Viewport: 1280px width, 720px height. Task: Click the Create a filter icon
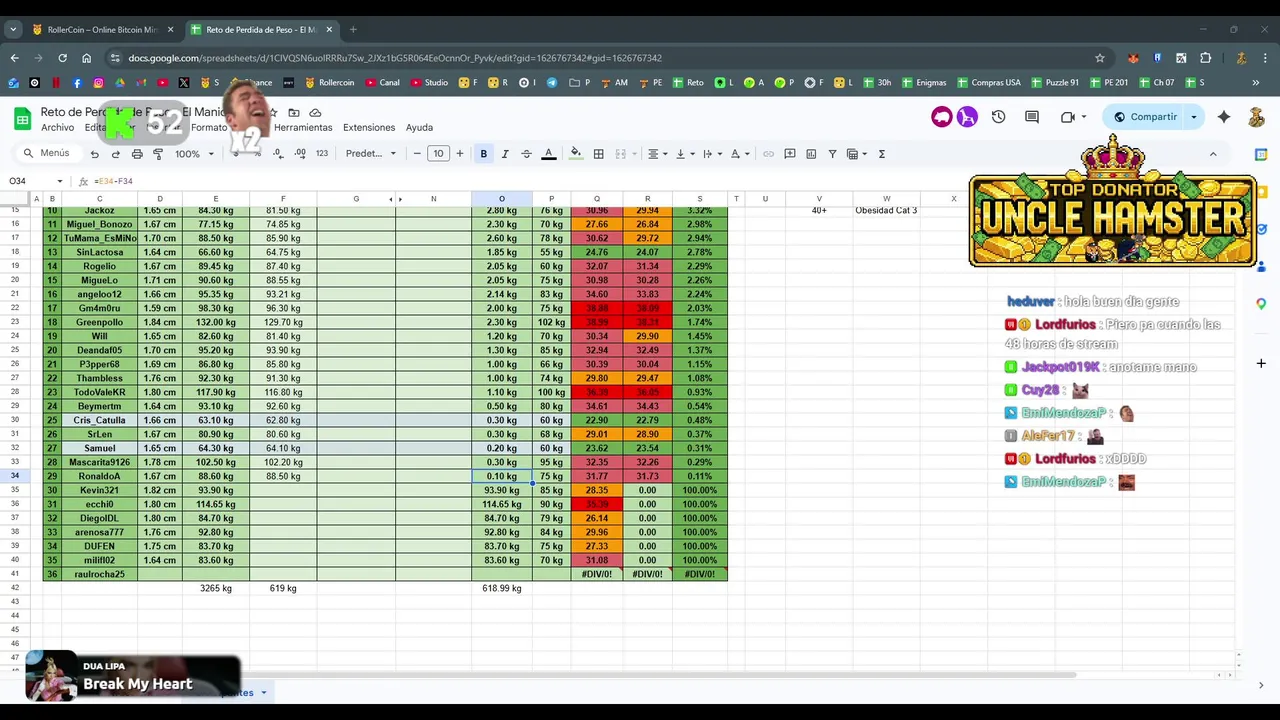832,154
